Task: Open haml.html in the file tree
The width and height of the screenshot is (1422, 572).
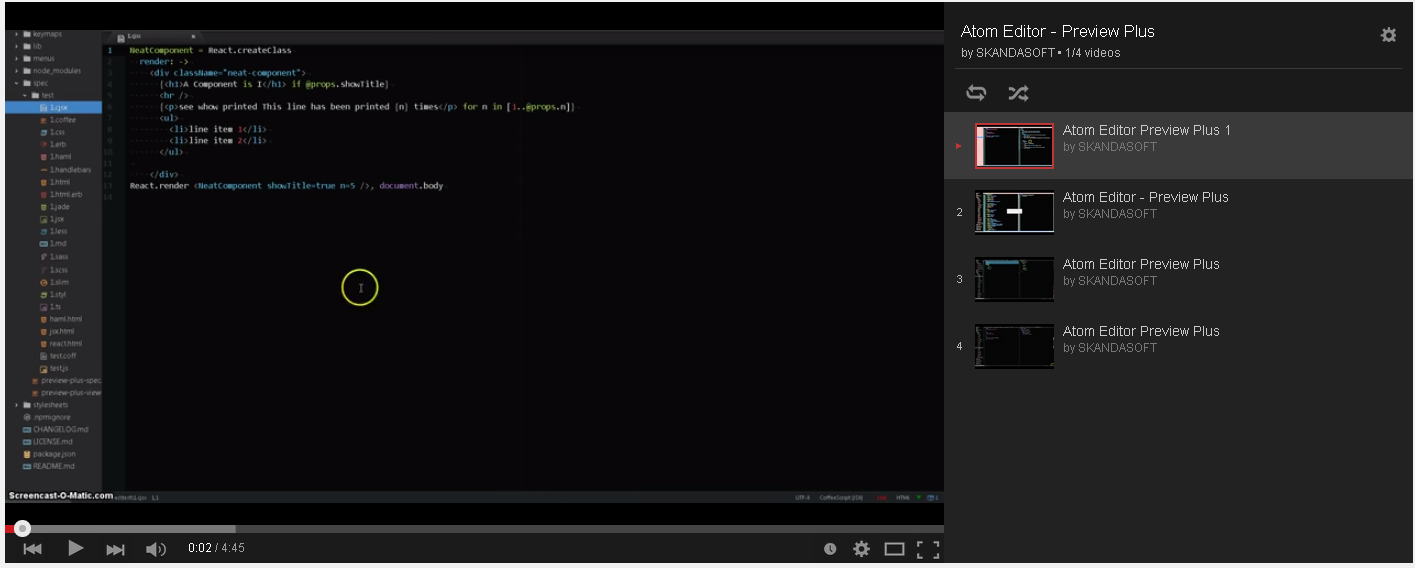Action: pyautogui.click(x=60, y=319)
